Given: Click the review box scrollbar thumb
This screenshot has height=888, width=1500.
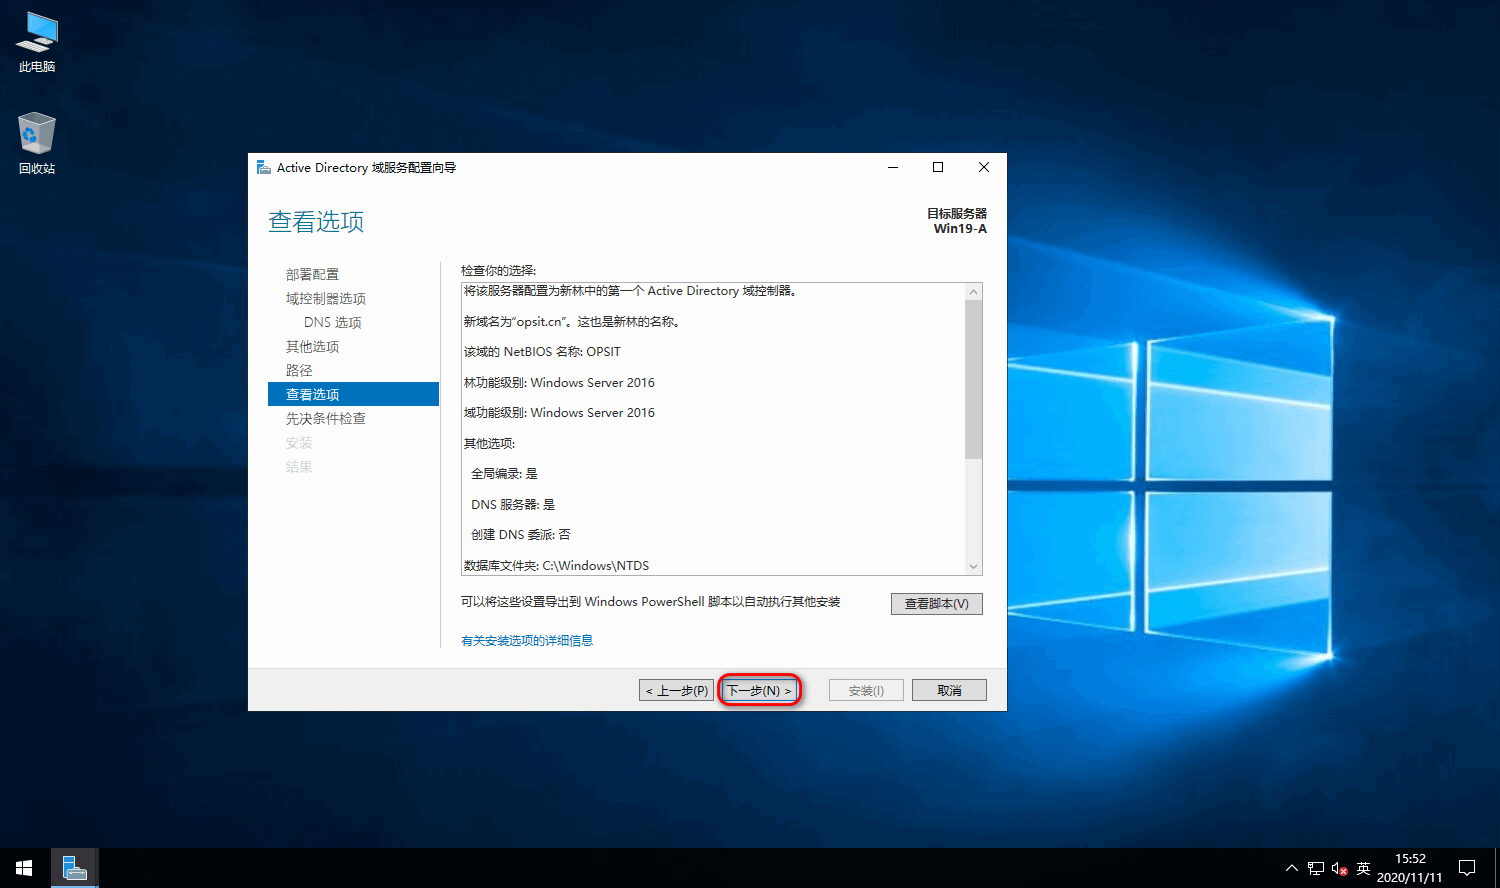Looking at the screenshot, I should [x=973, y=379].
